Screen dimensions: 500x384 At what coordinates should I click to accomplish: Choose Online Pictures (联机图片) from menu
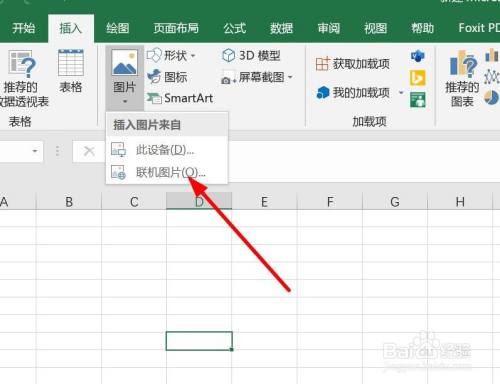[167, 172]
